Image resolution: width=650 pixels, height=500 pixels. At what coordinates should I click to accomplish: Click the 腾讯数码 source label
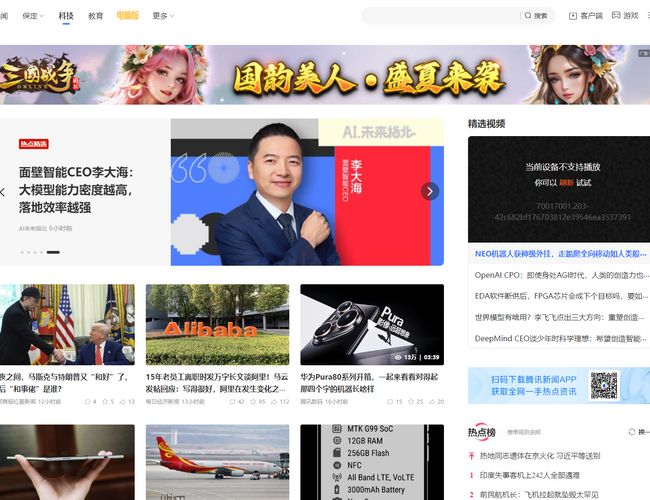[x=312, y=402]
